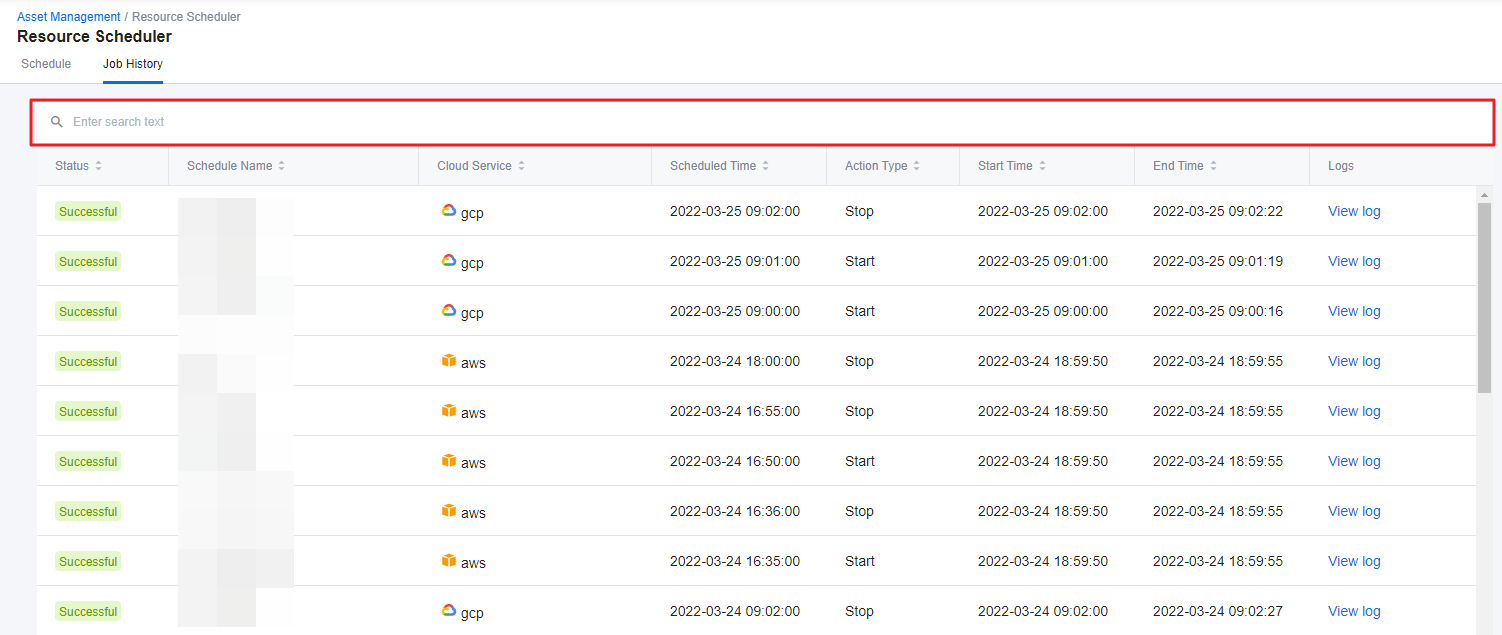Screen dimensions: 1502x635
Task: Click Successful badge in first row
Action: 88,211
